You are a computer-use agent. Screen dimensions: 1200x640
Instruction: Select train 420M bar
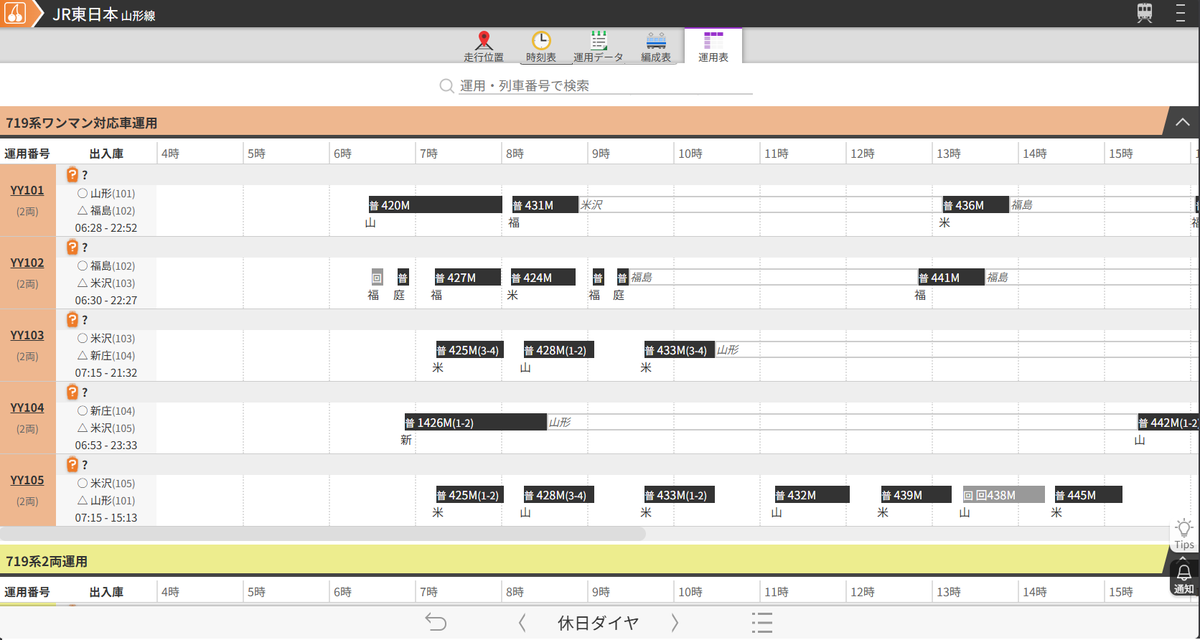pyautogui.click(x=435, y=205)
